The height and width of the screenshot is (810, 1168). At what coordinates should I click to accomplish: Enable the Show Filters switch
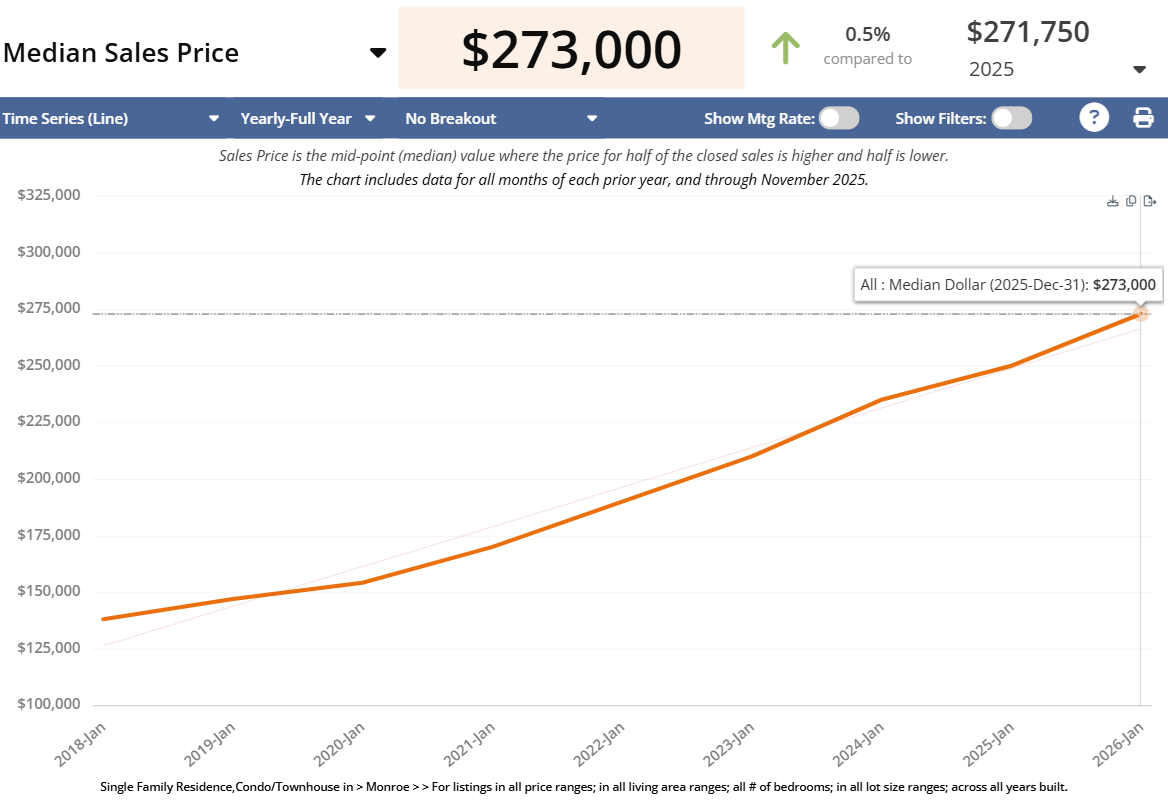tap(1011, 118)
